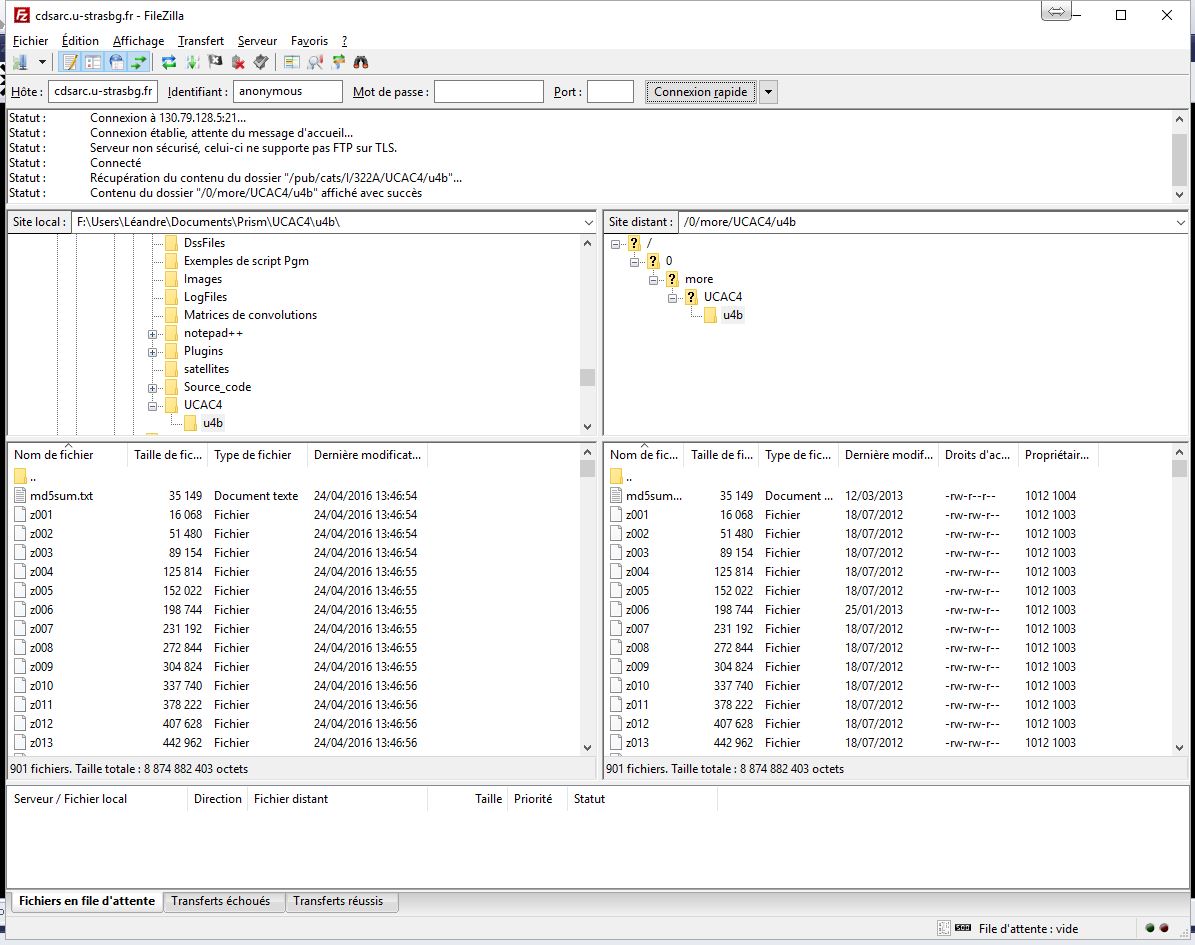Sort remote files by Dernière modif column

click(888, 455)
